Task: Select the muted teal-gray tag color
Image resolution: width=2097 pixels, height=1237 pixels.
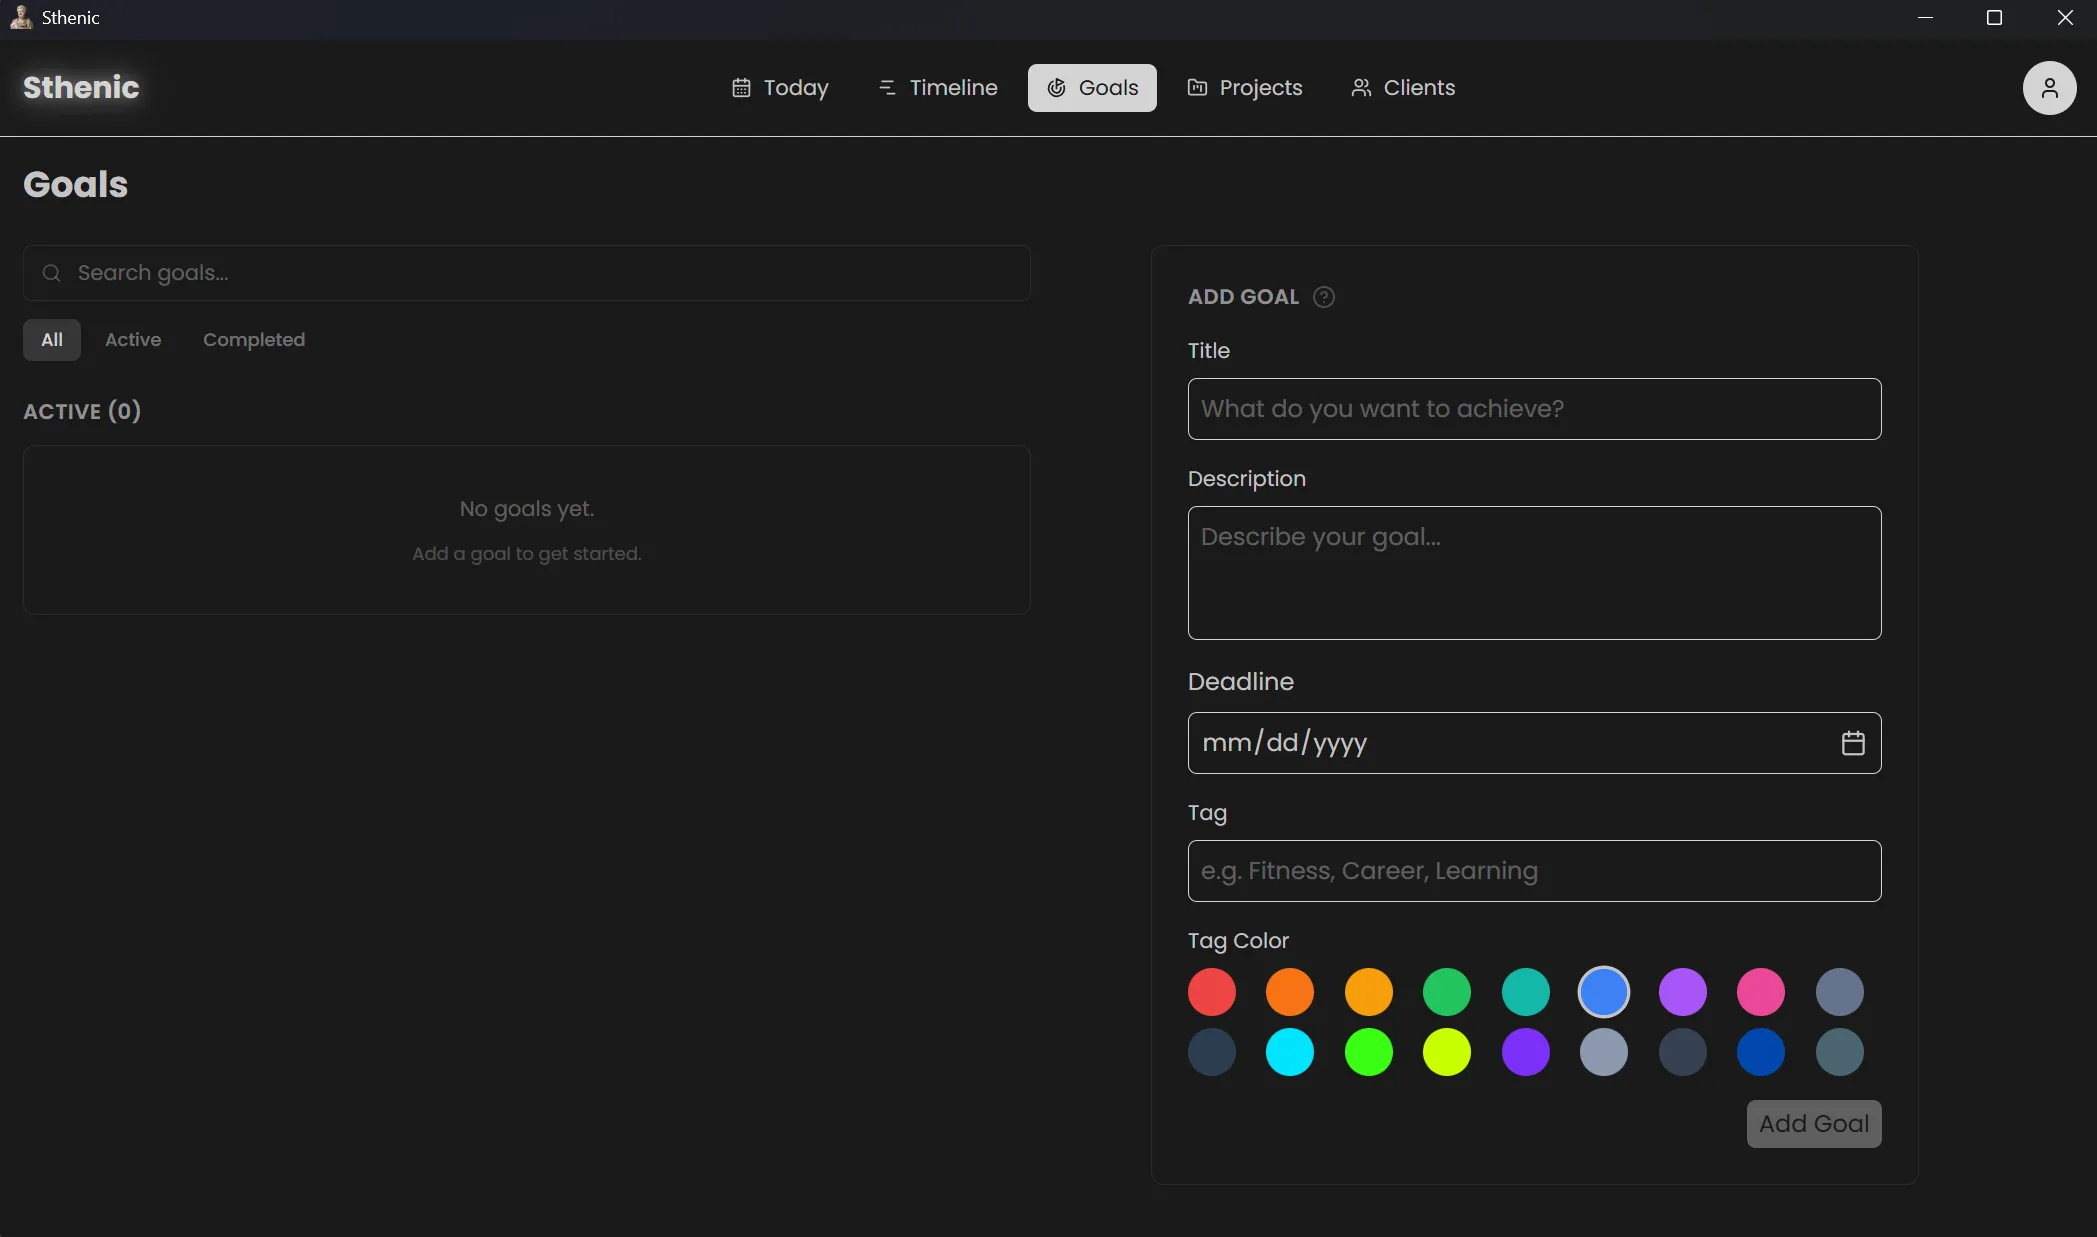Action: tap(1840, 1052)
